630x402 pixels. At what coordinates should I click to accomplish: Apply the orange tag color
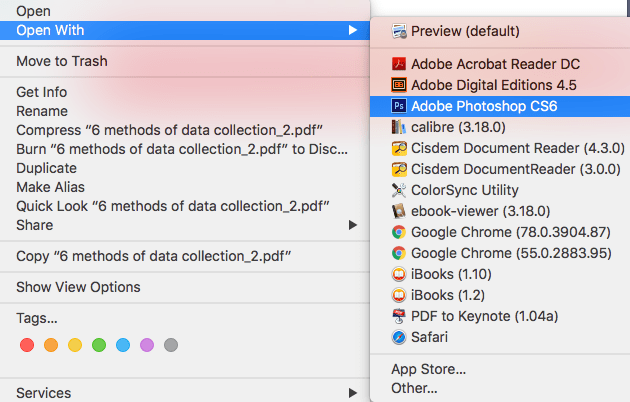[51, 345]
